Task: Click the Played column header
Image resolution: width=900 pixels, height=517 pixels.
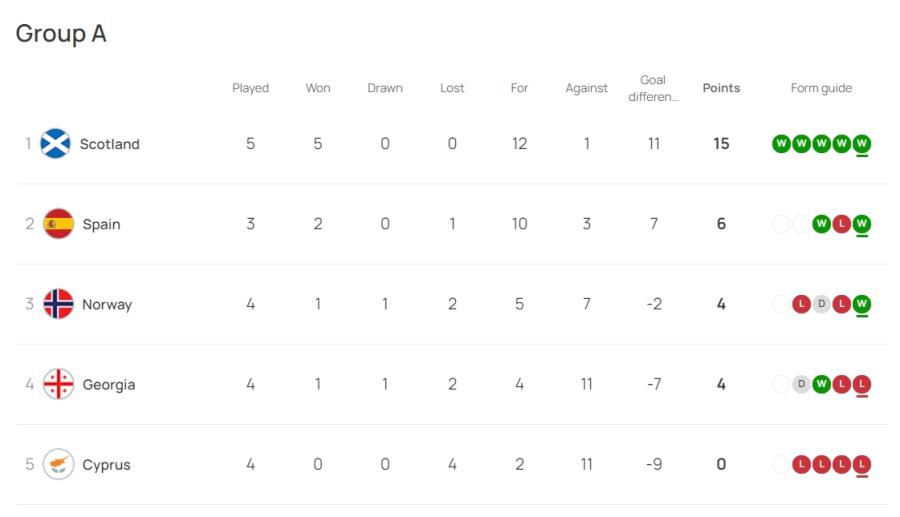Action: tap(250, 88)
